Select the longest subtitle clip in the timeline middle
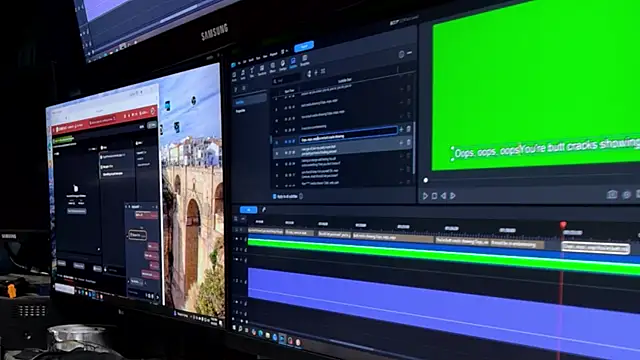The image size is (640, 360). tap(393, 237)
